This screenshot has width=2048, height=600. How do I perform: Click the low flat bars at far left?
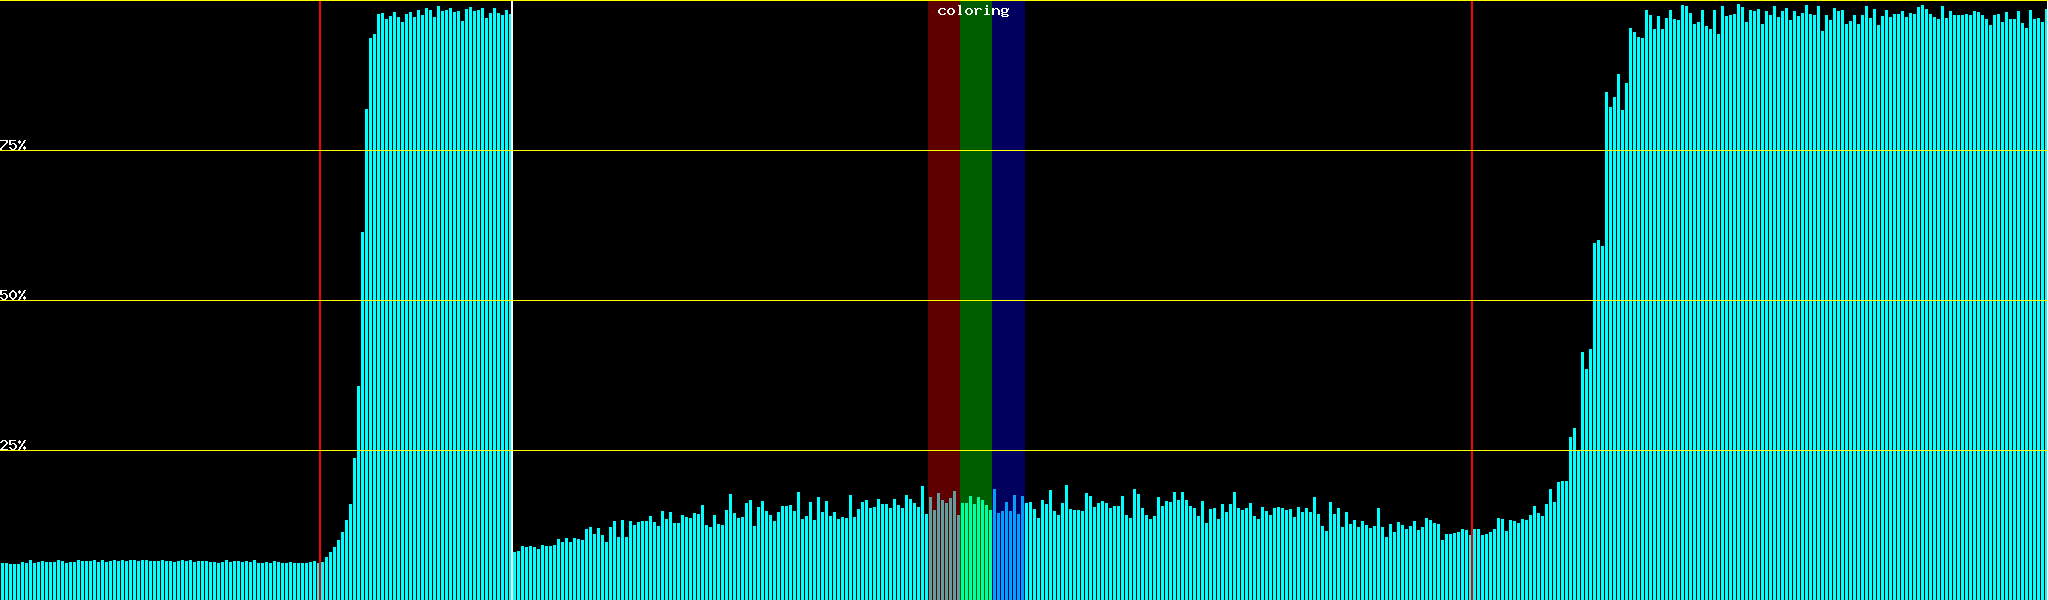(150, 580)
